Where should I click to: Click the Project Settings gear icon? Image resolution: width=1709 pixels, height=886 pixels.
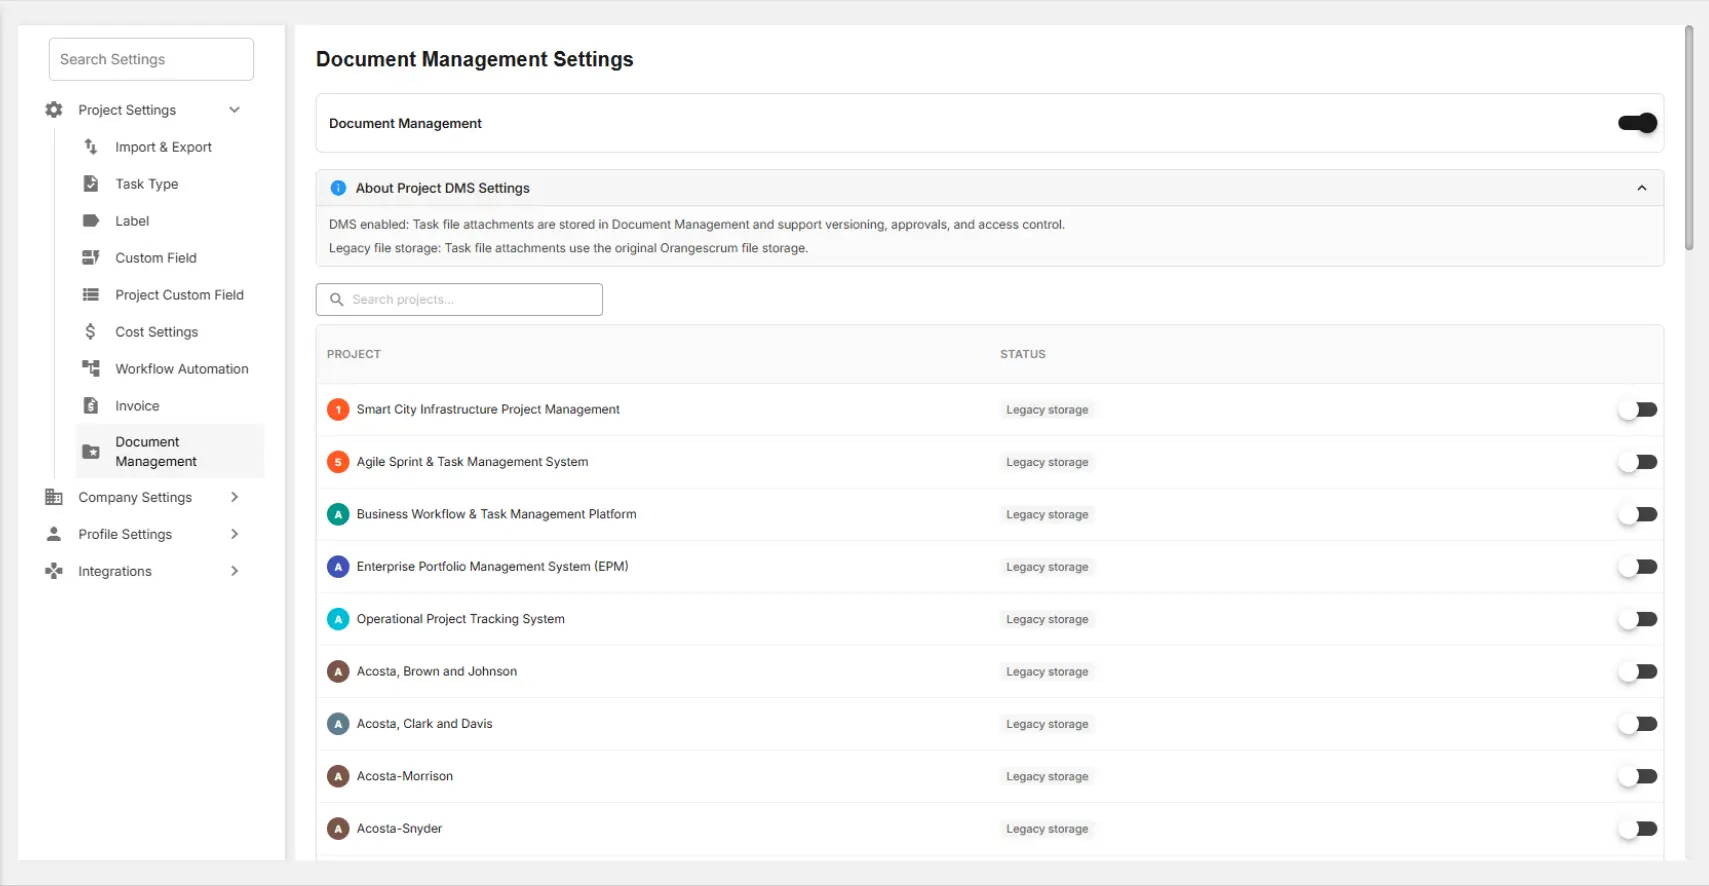click(54, 110)
